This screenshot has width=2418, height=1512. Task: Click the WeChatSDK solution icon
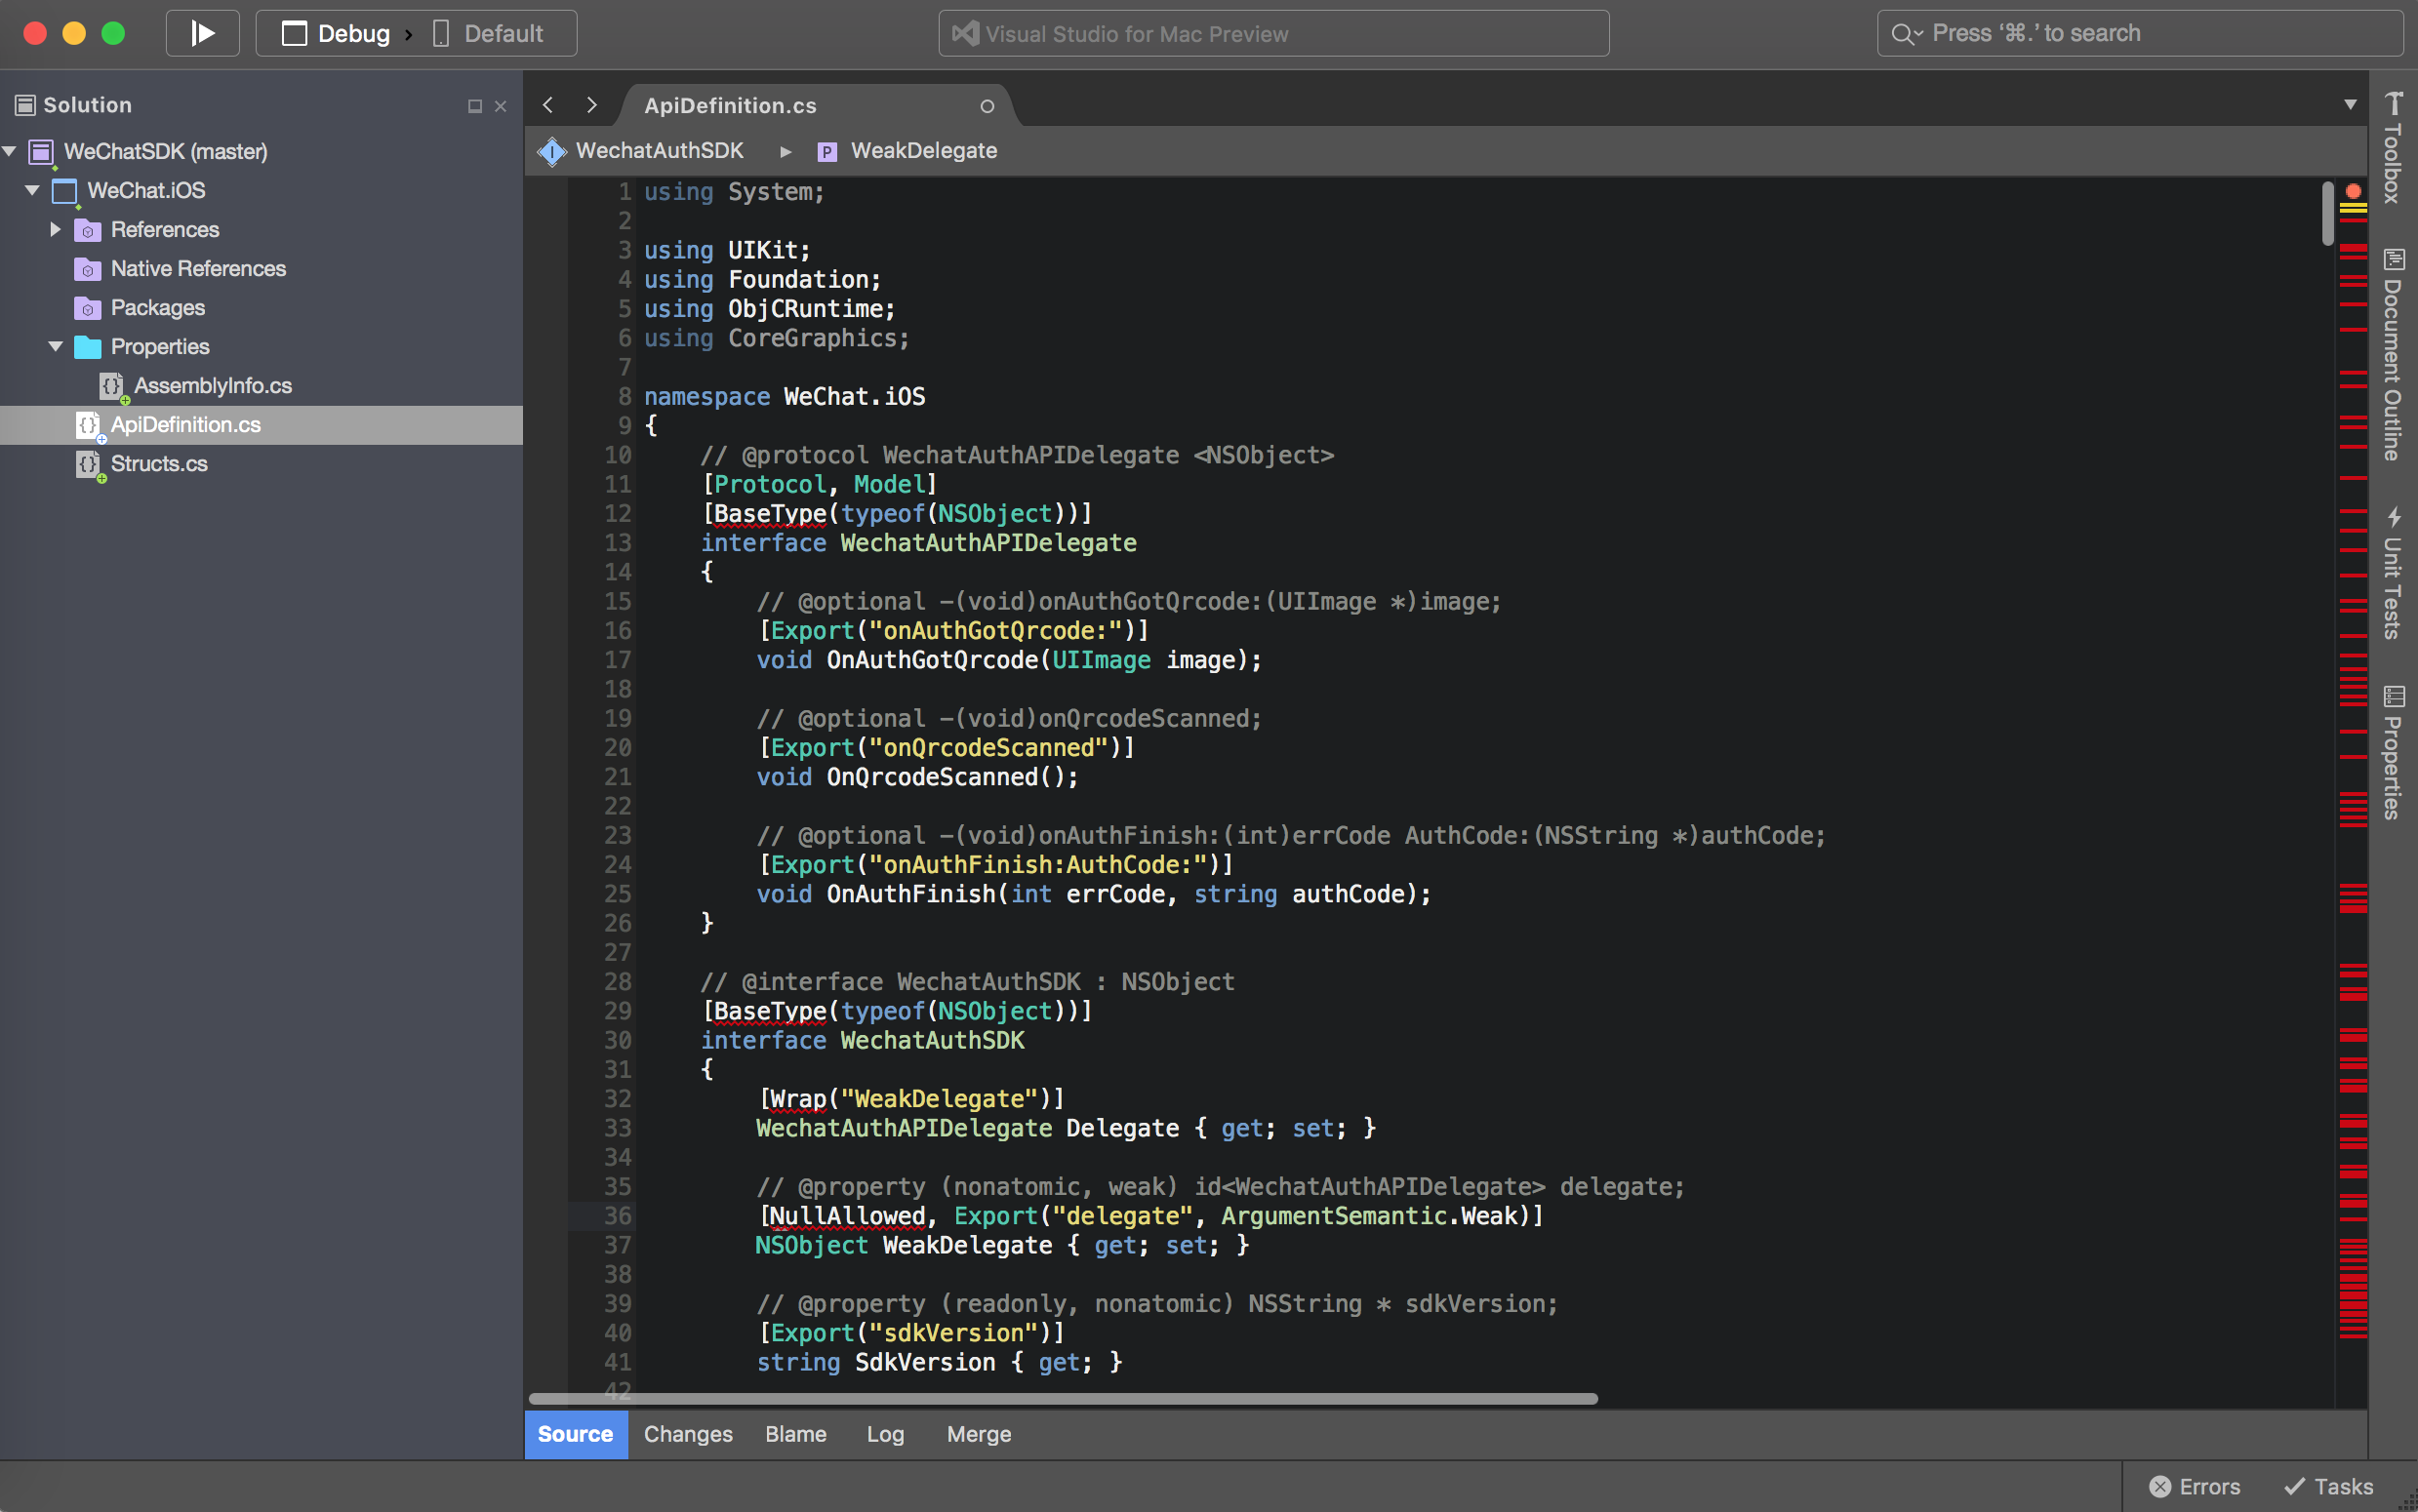point(41,152)
